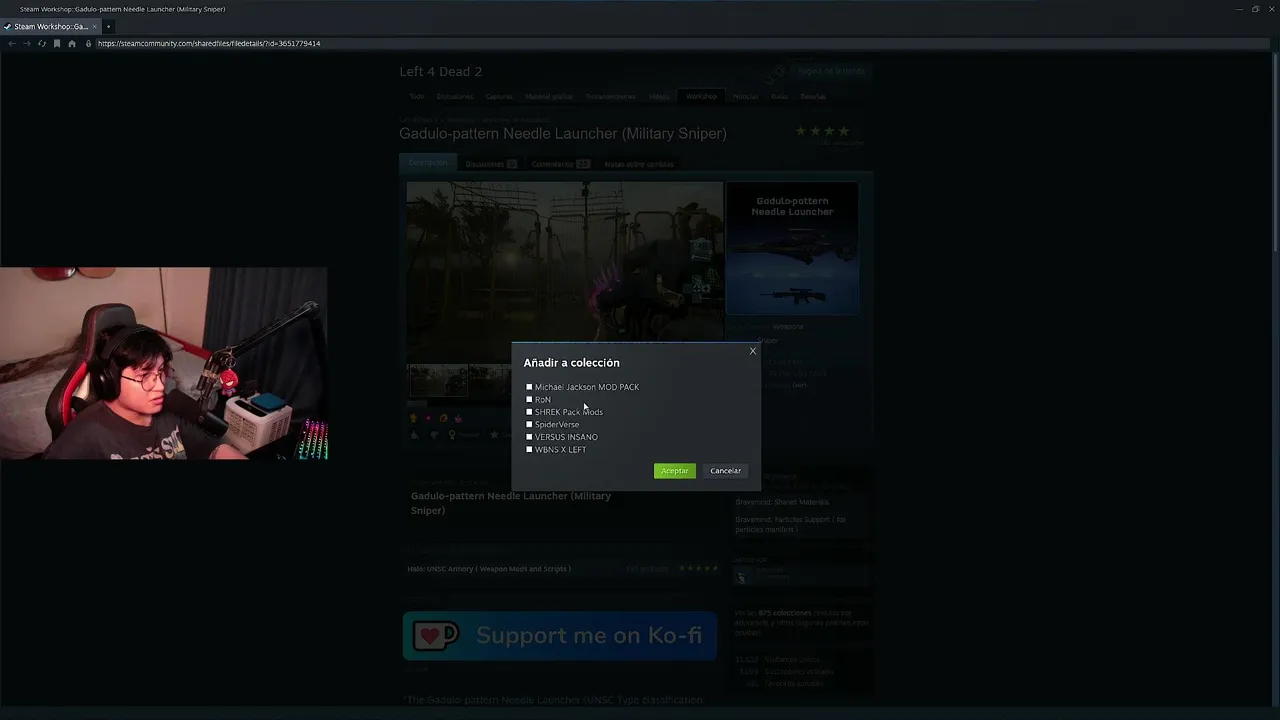The width and height of the screenshot is (1280, 720).
Task: Switch to the Comentarios tab
Action: [560, 164]
